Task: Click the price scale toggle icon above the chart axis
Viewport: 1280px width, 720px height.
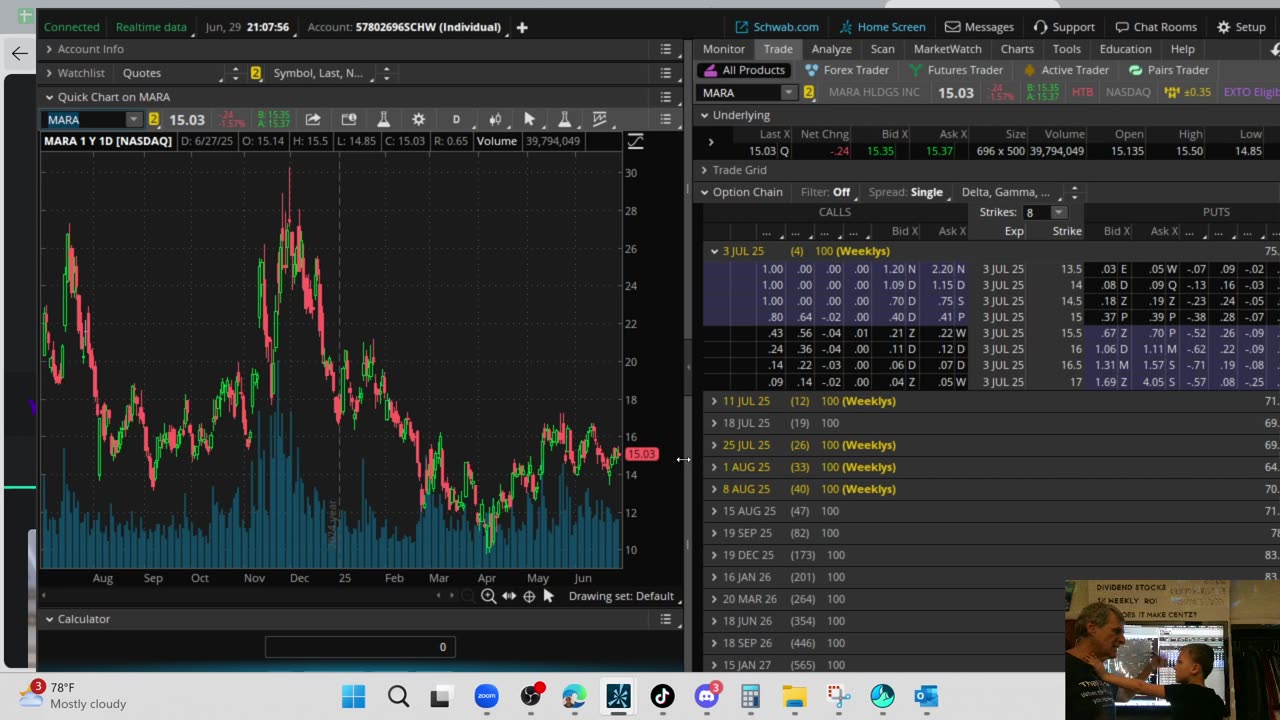Action: 635,142
